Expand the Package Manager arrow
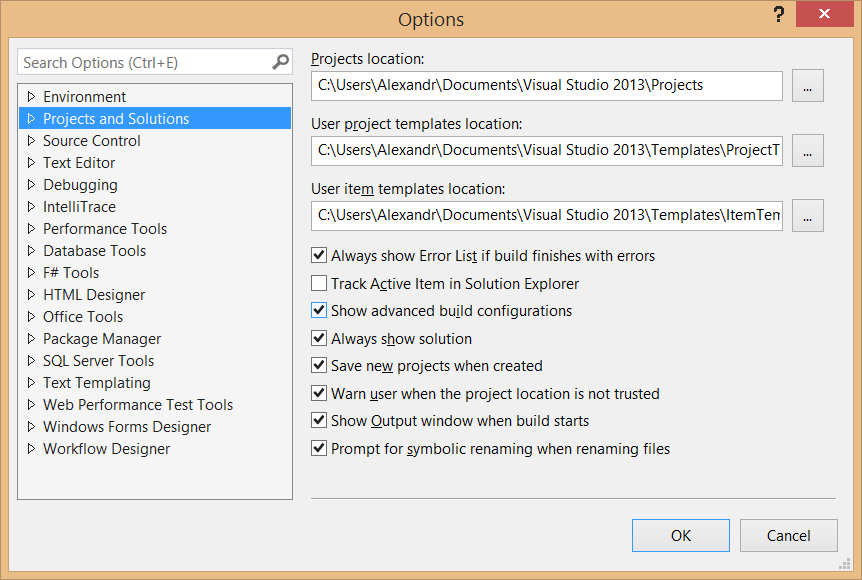 click(x=31, y=338)
